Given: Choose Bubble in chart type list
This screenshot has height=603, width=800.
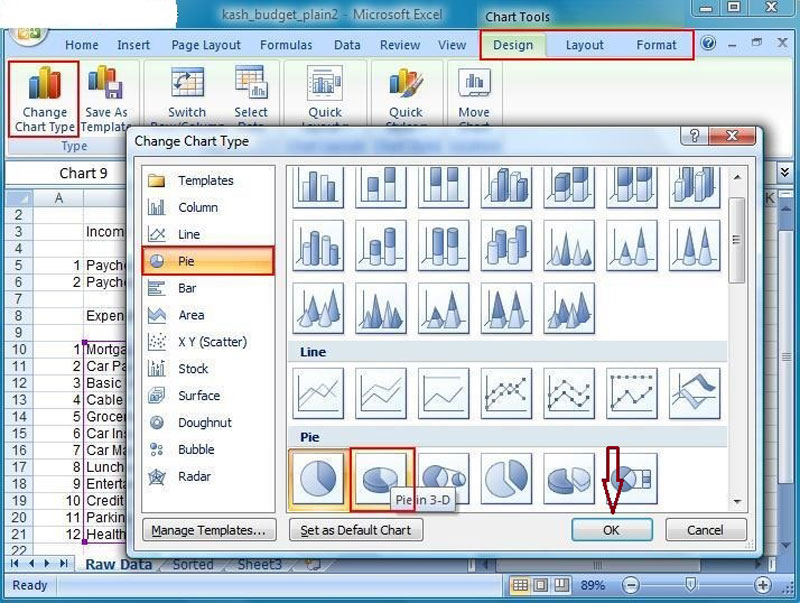Looking at the screenshot, I should [x=208, y=449].
